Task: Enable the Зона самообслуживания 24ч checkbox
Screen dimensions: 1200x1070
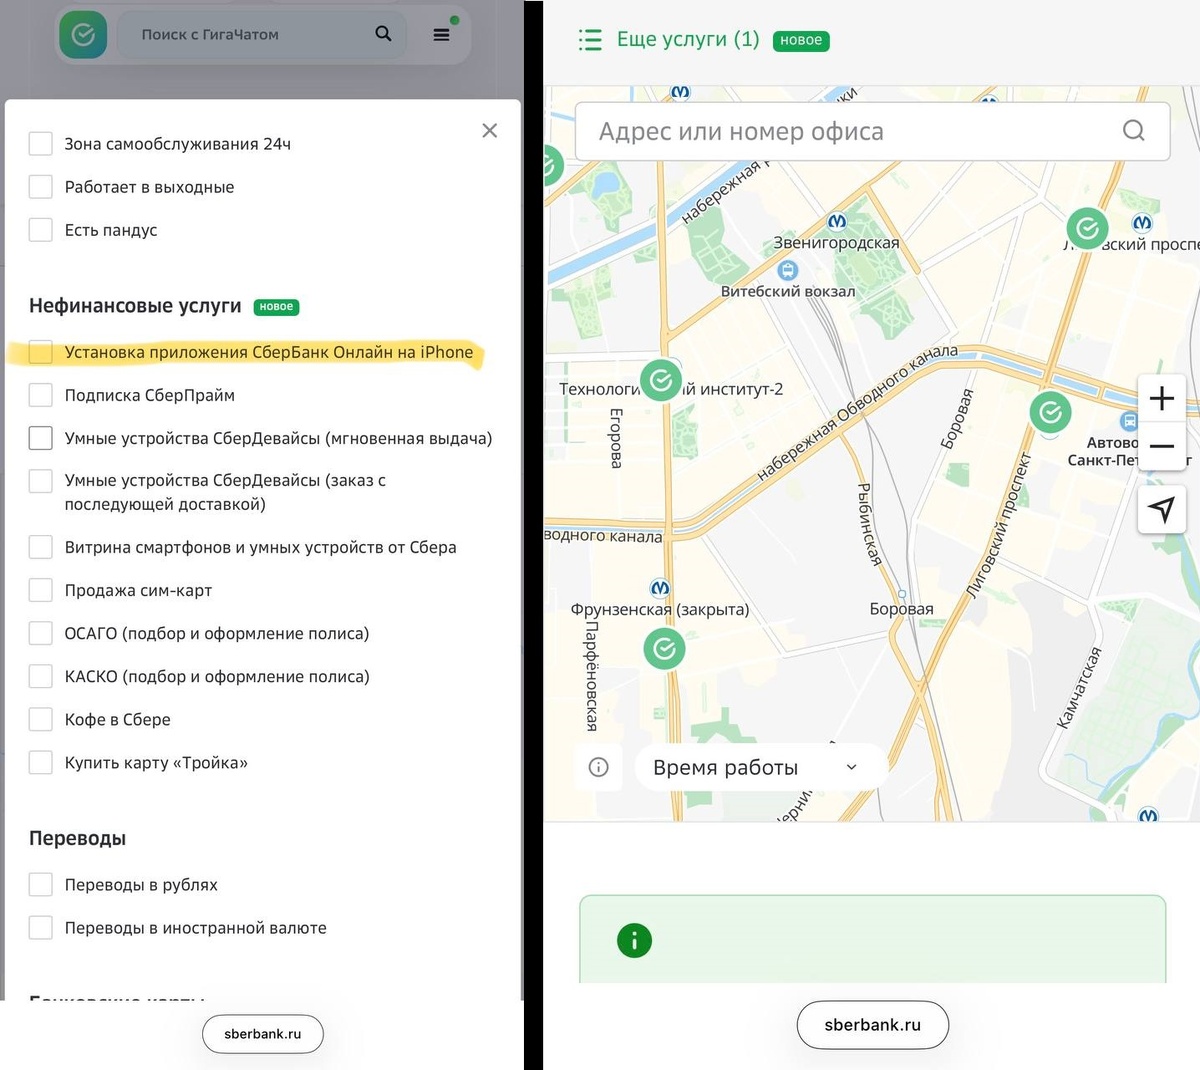Action: (x=40, y=143)
